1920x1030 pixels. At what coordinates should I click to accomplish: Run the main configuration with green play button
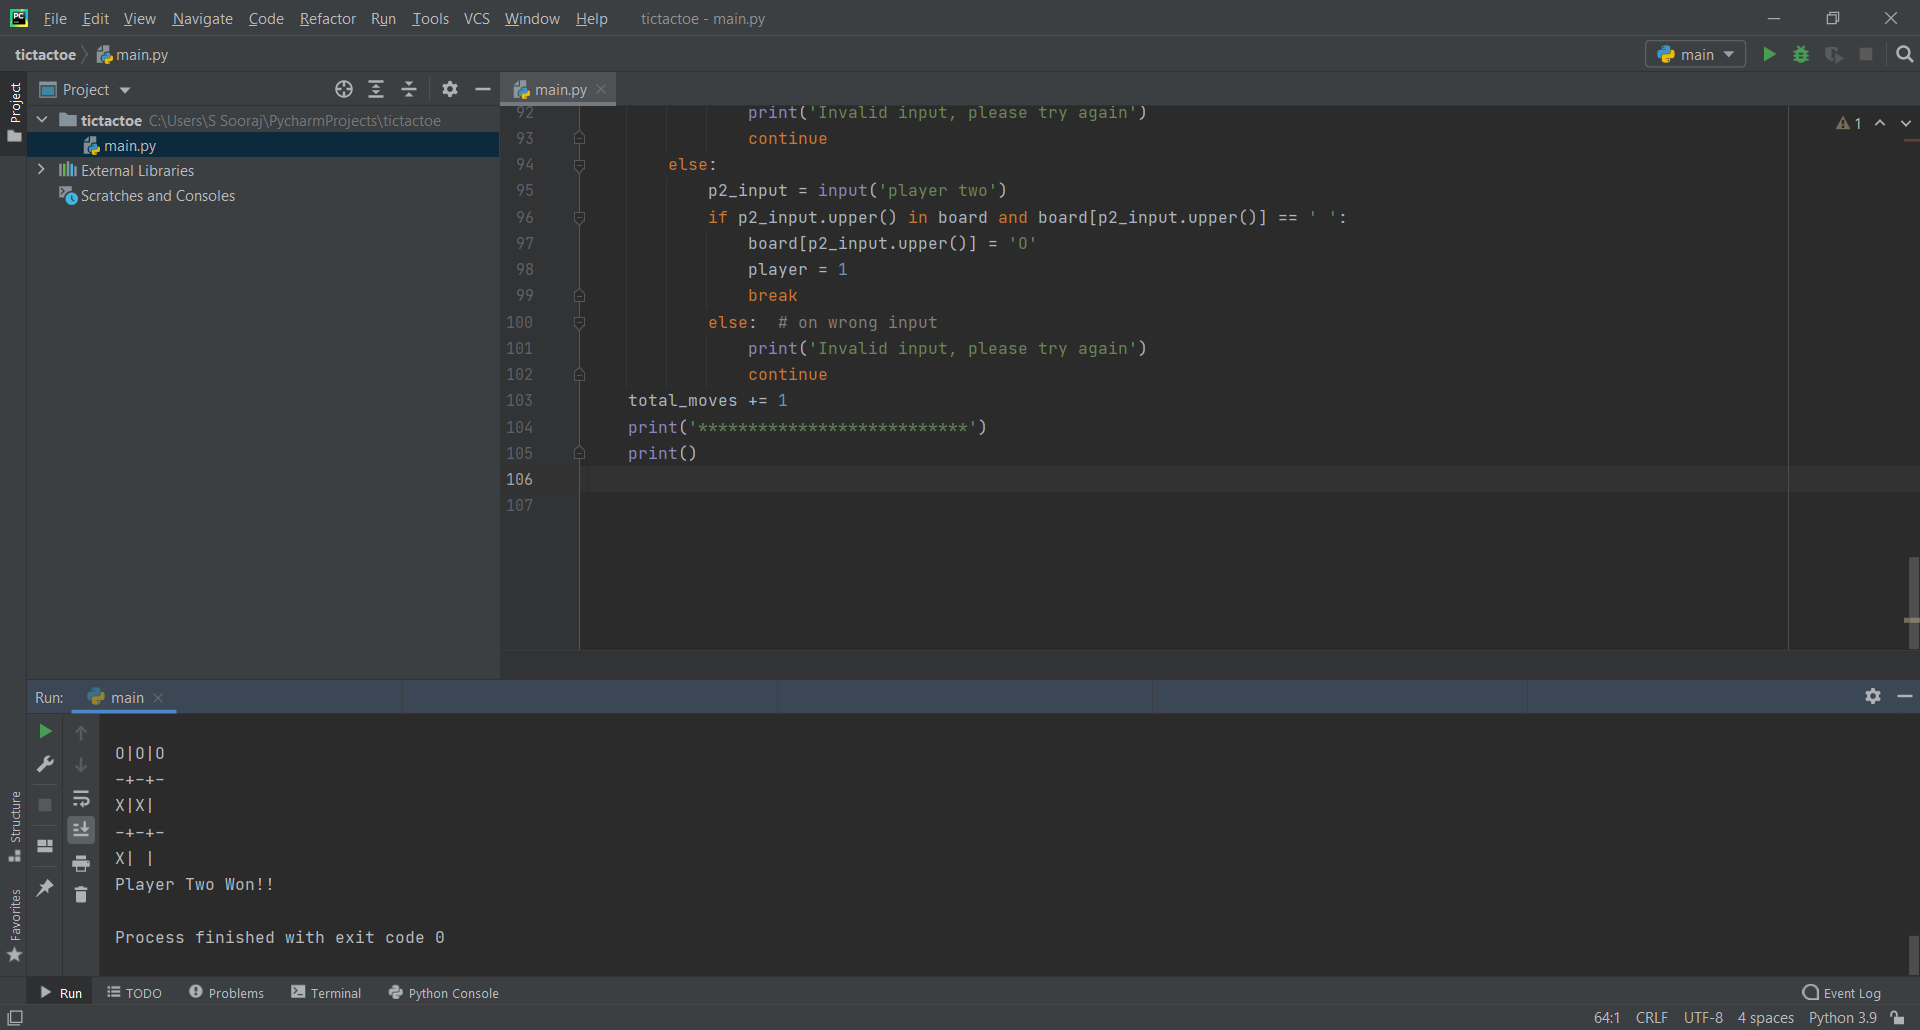pos(1769,54)
